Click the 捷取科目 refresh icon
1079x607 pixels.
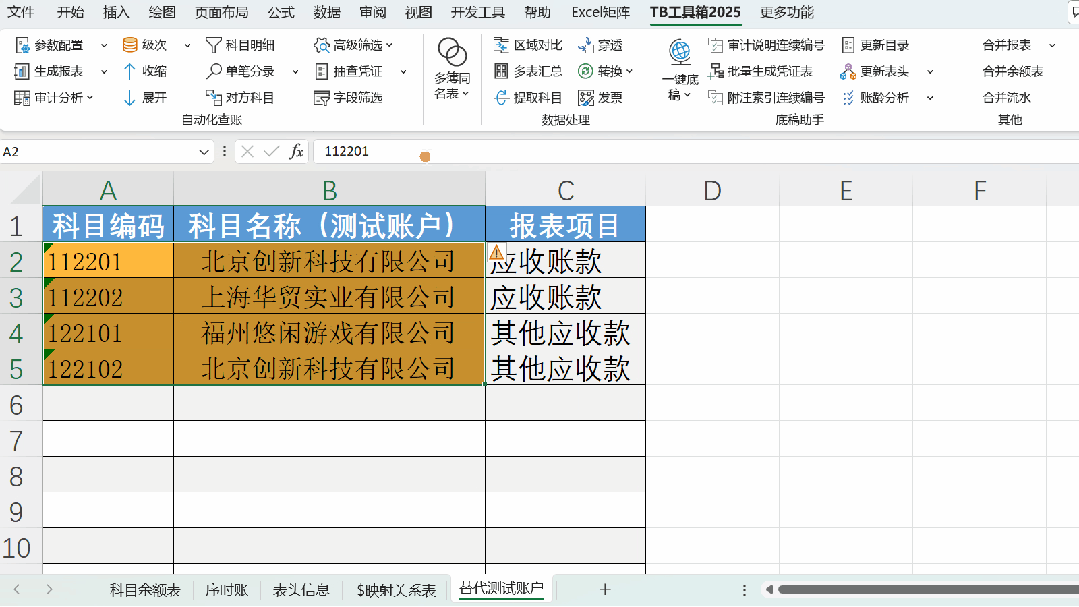click(501, 95)
